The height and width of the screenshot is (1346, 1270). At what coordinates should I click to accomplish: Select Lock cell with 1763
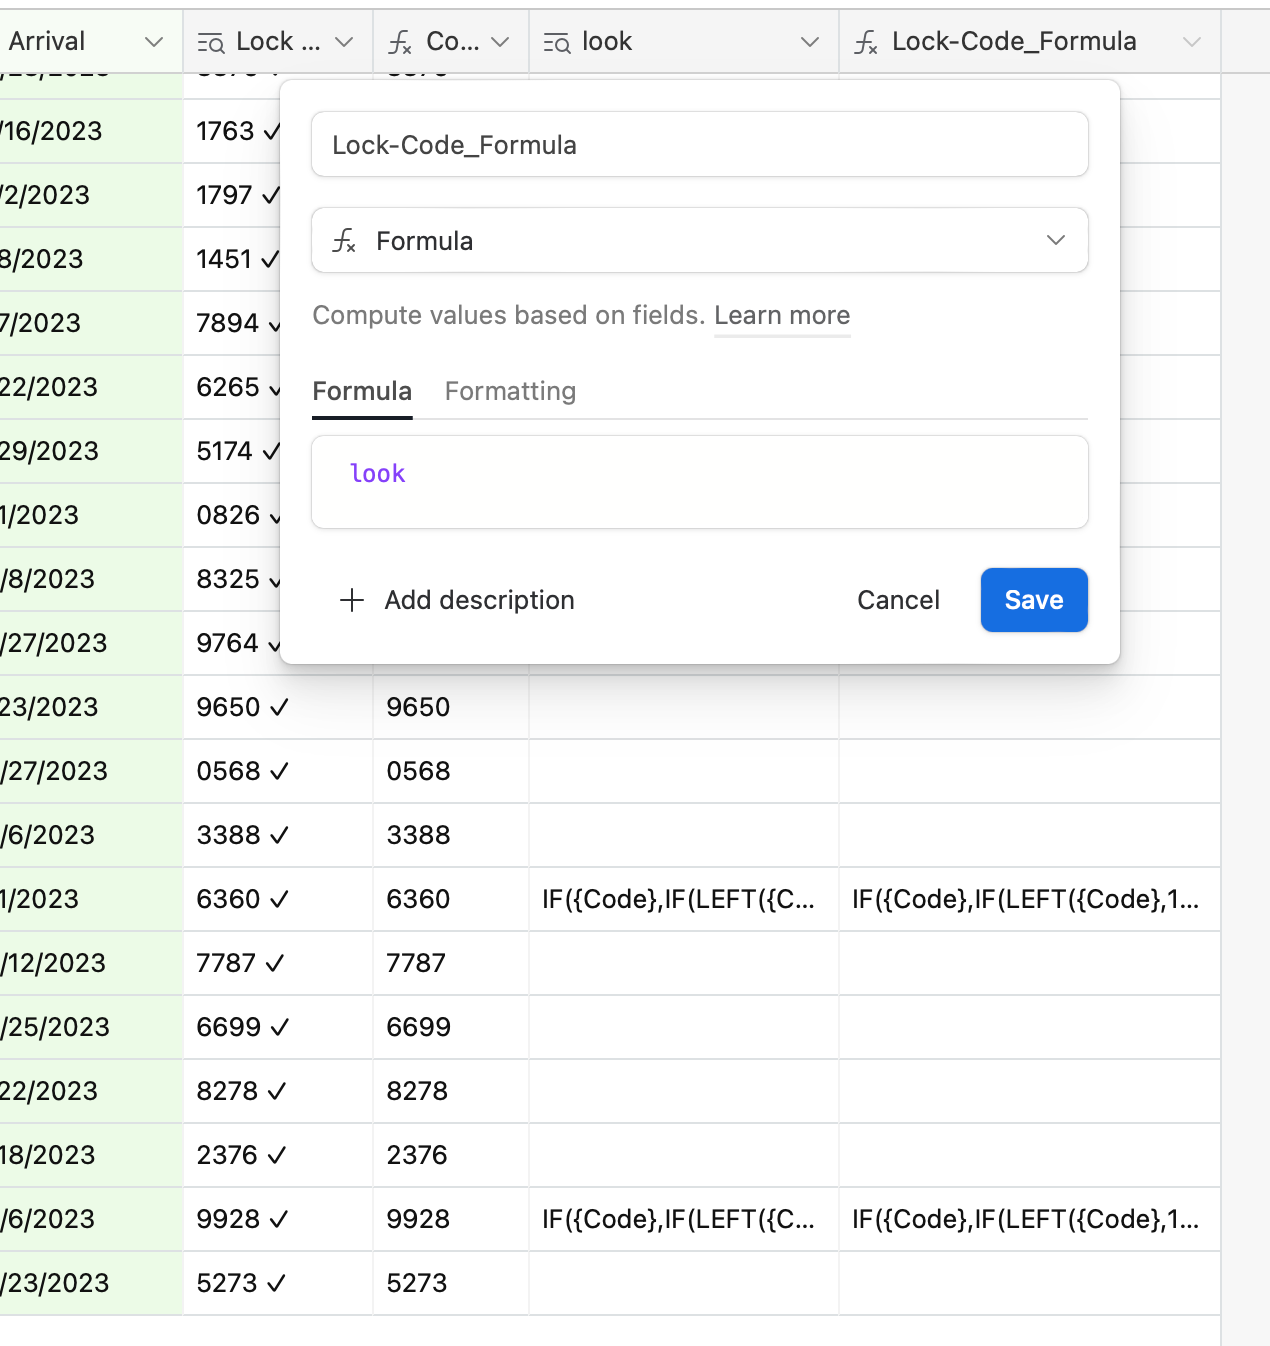point(232,131)
